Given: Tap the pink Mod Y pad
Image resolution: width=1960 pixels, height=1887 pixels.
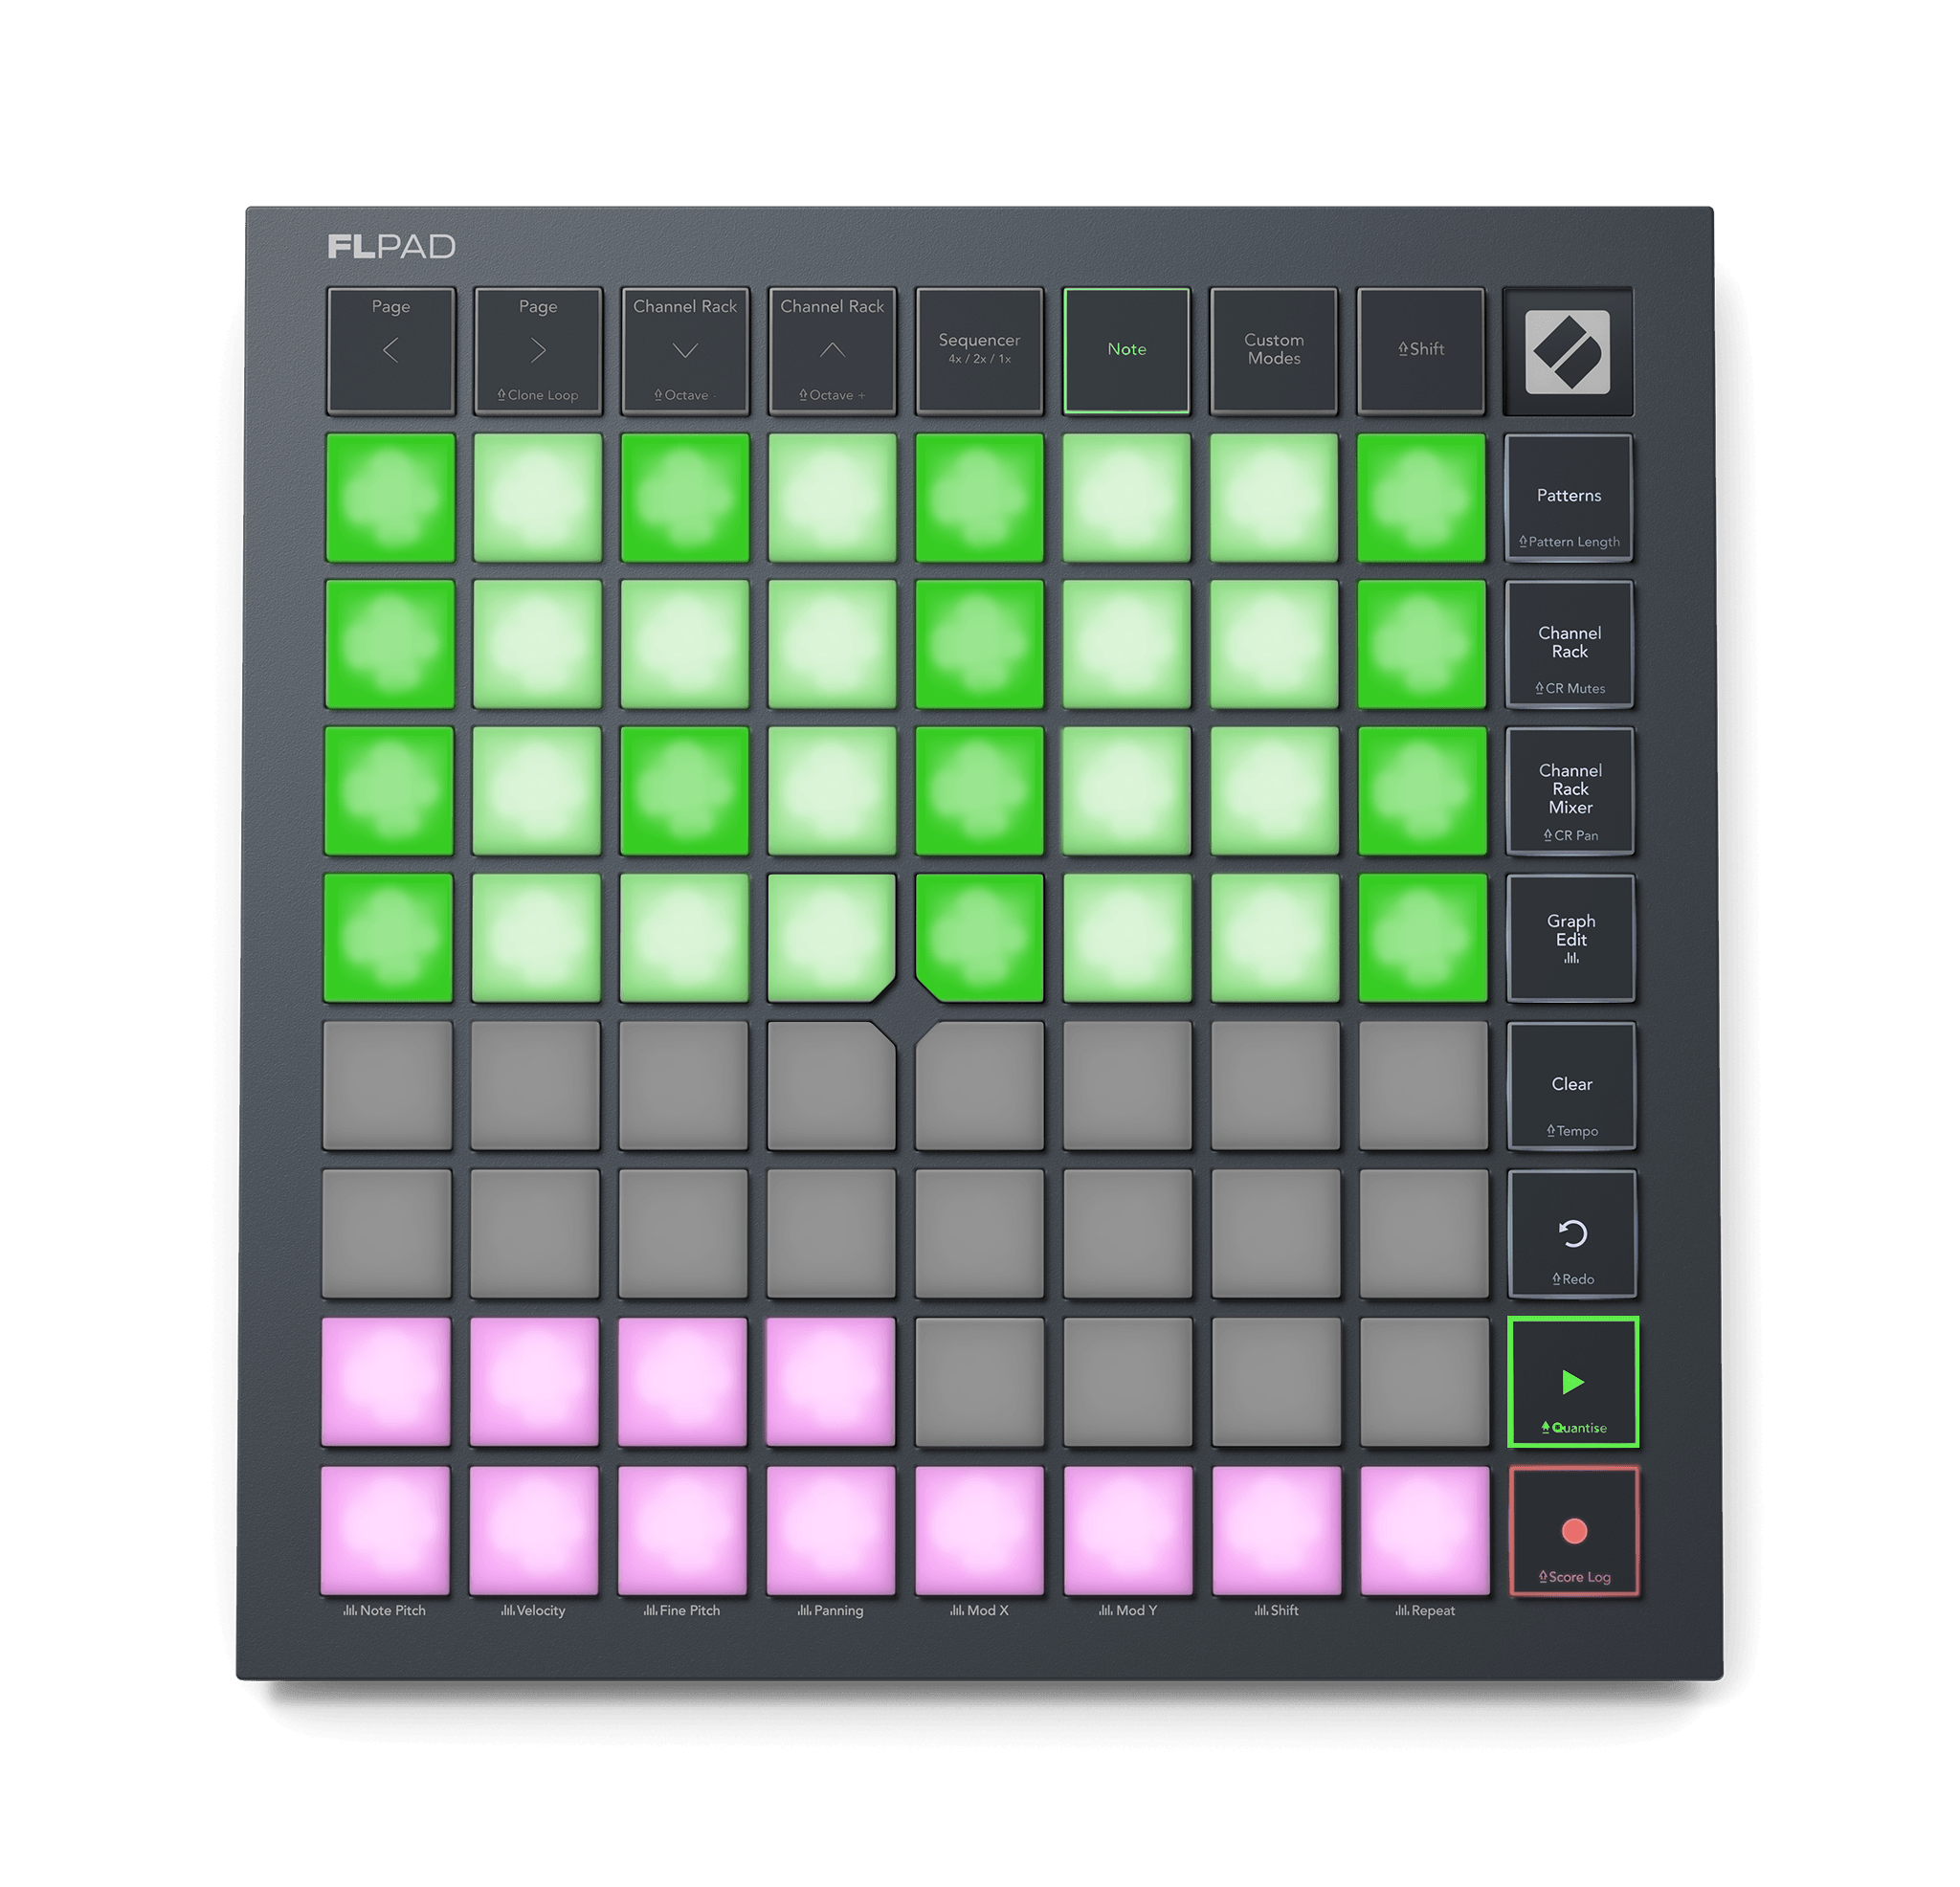Looking at the screenshot, I should tap(1128, 1530).
